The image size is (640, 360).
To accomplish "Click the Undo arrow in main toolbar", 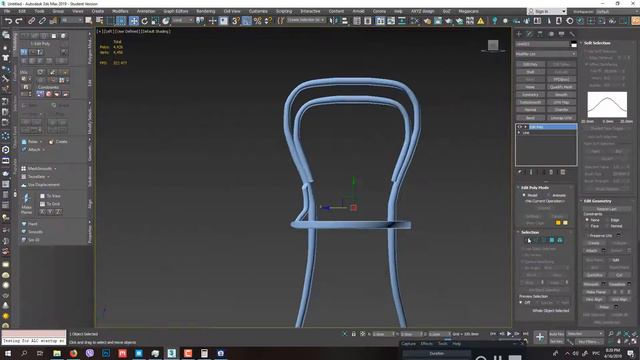I will tap(8, 21).
